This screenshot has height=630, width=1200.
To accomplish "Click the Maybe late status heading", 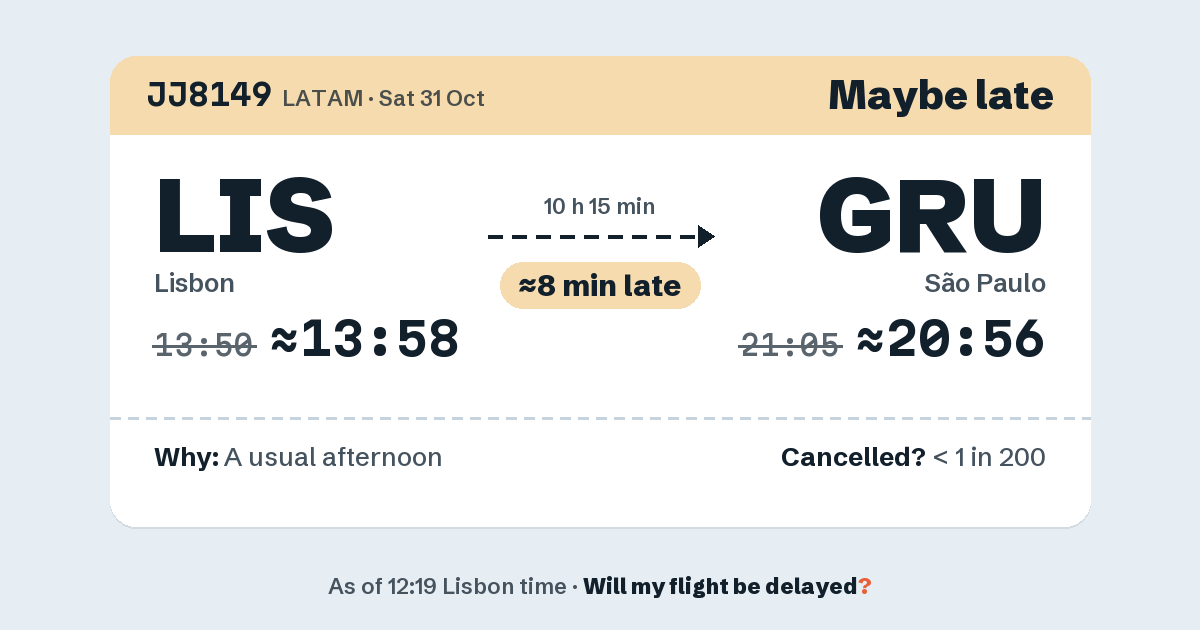I will click(x=941, y=95).
